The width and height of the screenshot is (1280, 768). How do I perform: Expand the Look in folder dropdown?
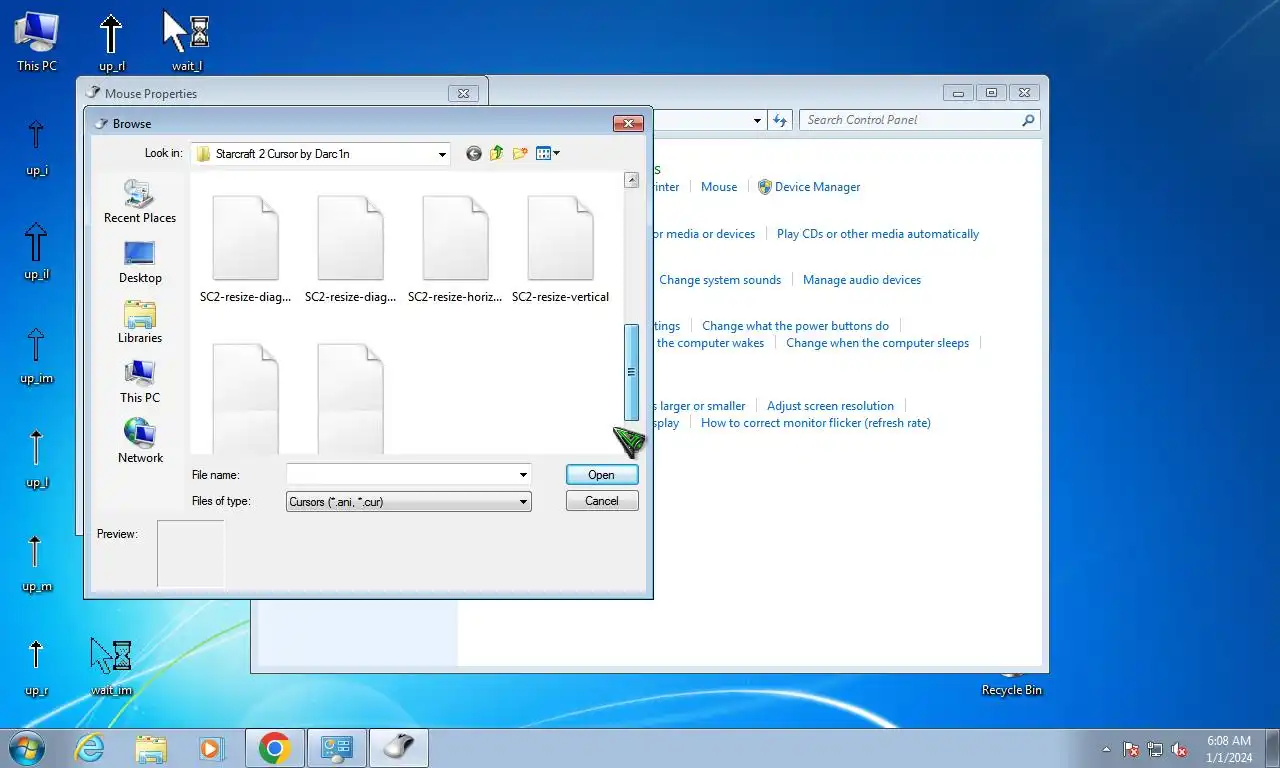442,154
